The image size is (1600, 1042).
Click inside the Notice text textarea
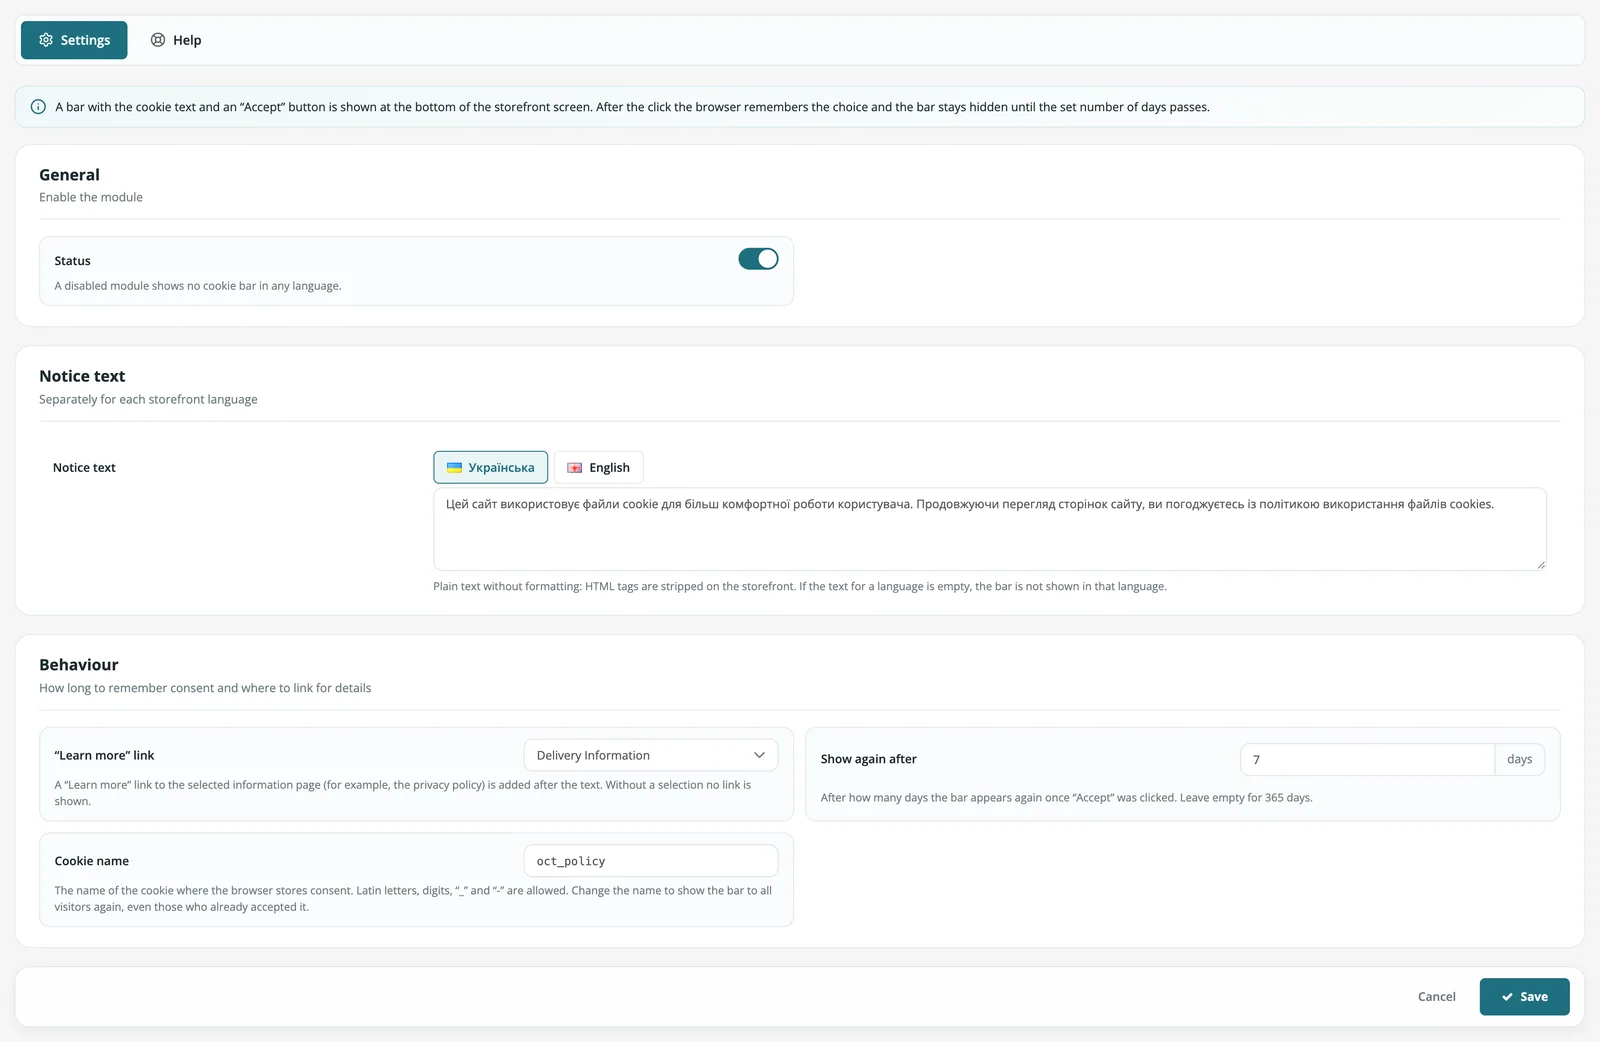tap(989, 529)
